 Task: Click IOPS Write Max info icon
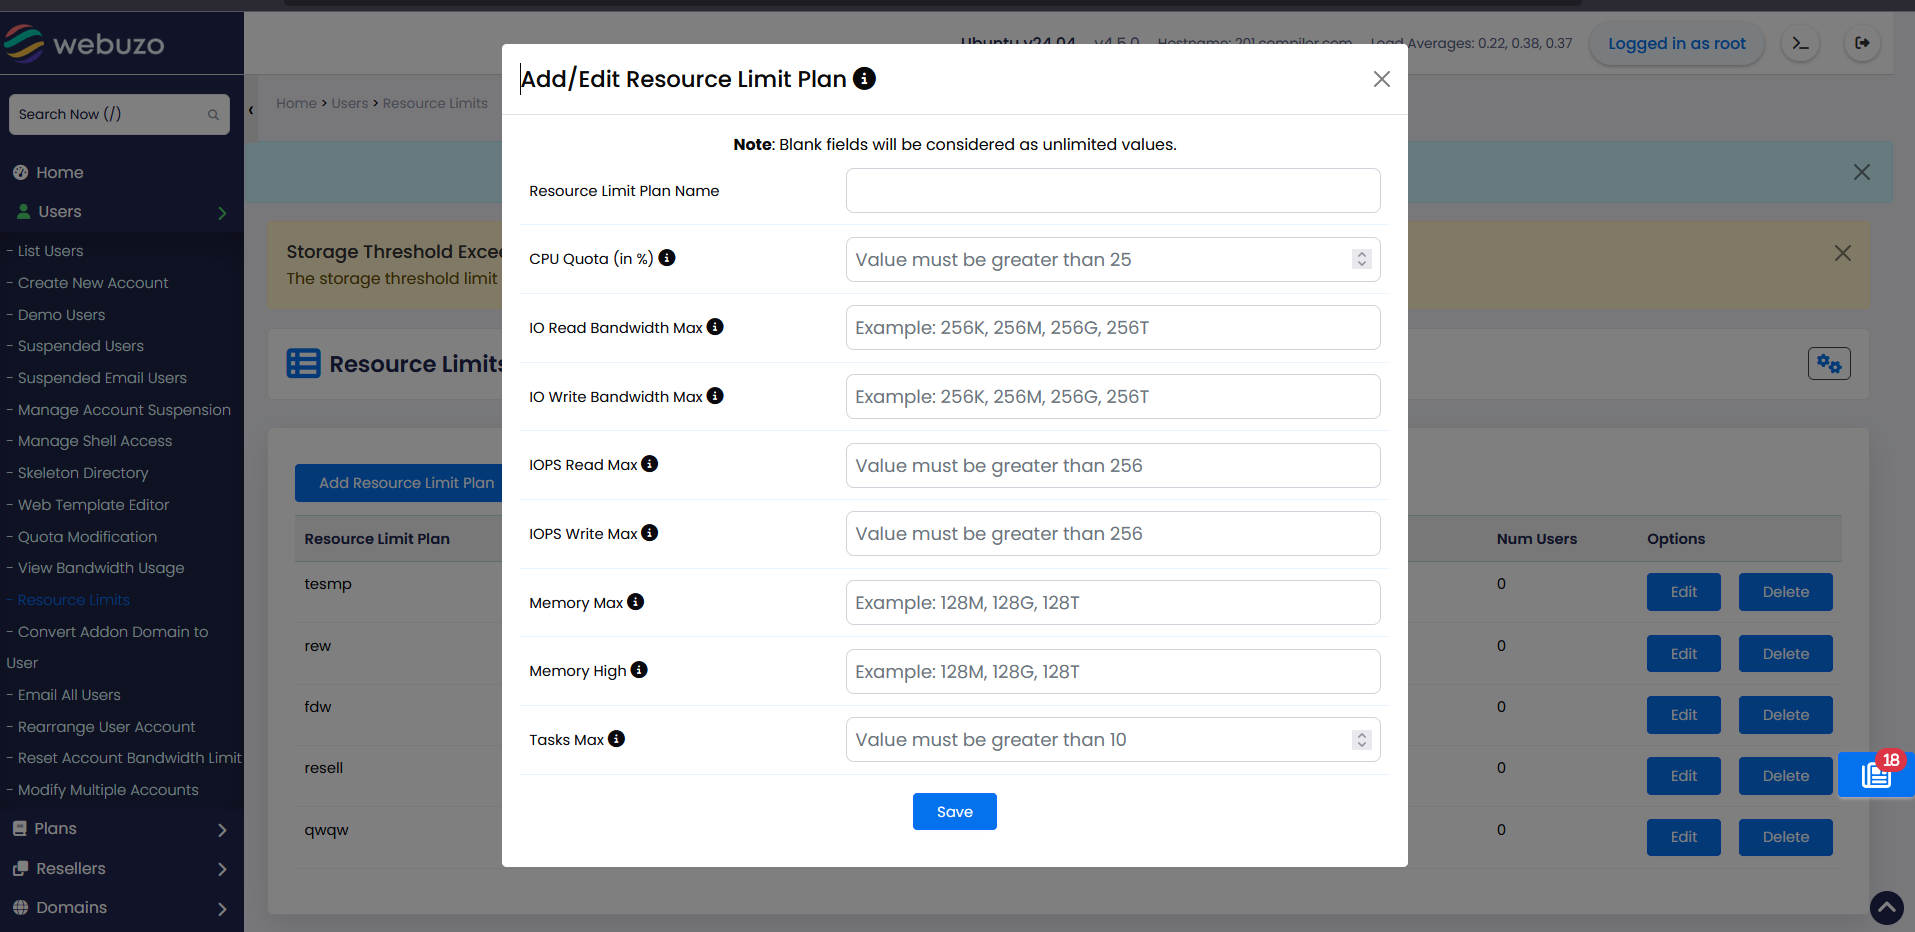(x=650, y=533)
